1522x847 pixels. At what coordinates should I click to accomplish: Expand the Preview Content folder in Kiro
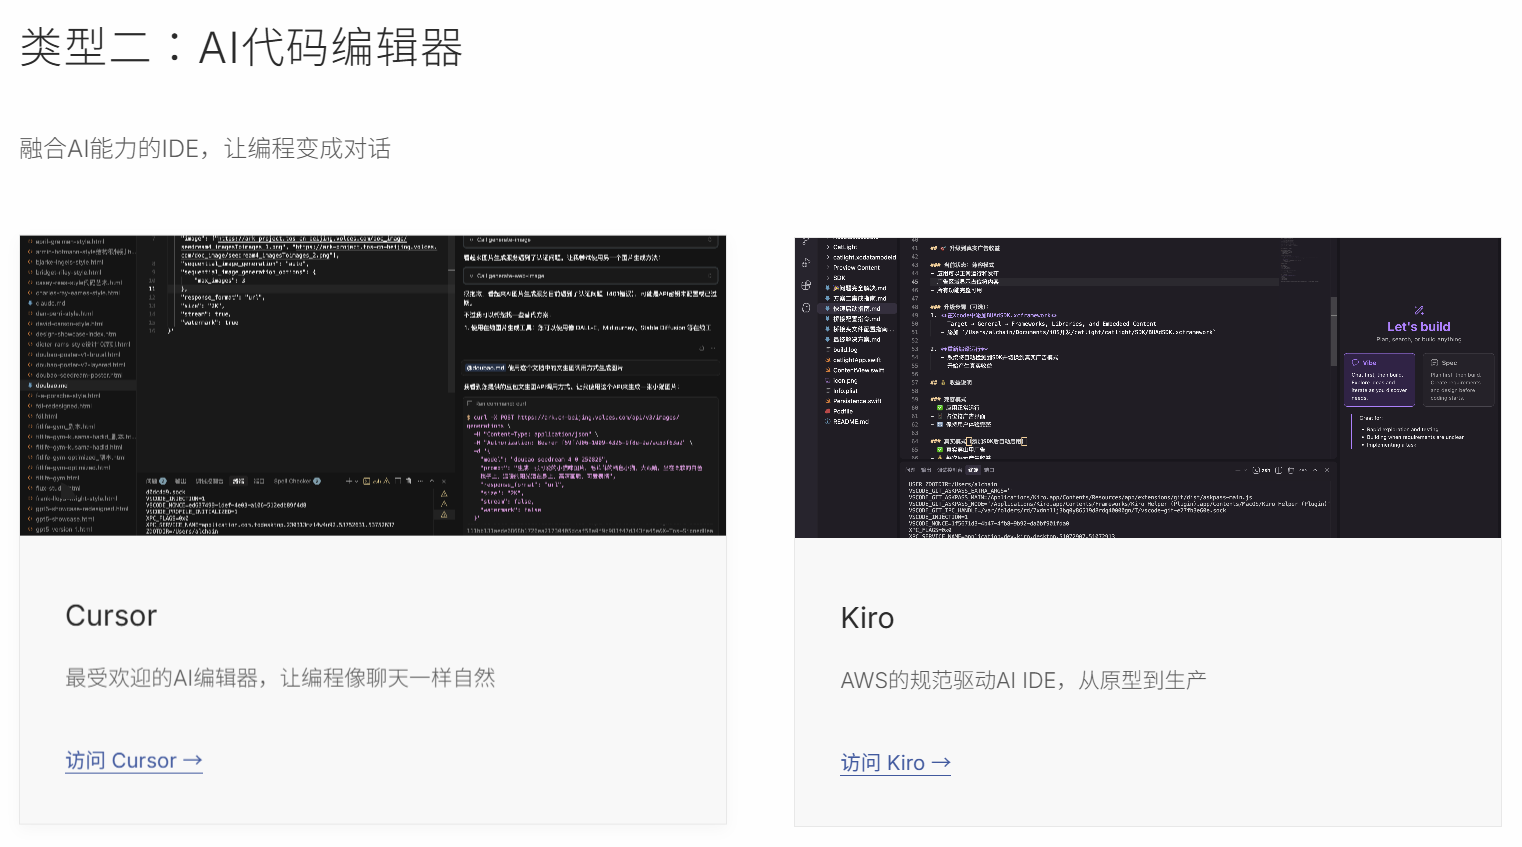[x=856, y=267]
